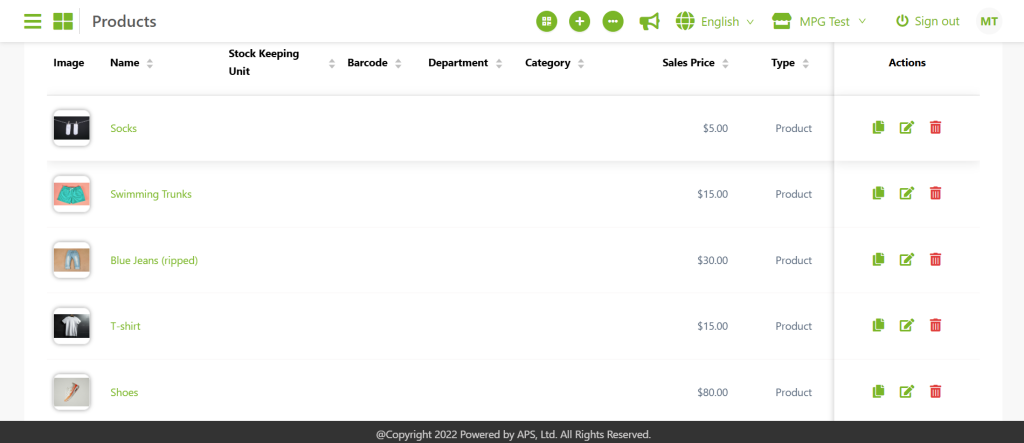1024x443 pixels.
Task: Delete the T-shirt product
Action: [x=935, y=325]
